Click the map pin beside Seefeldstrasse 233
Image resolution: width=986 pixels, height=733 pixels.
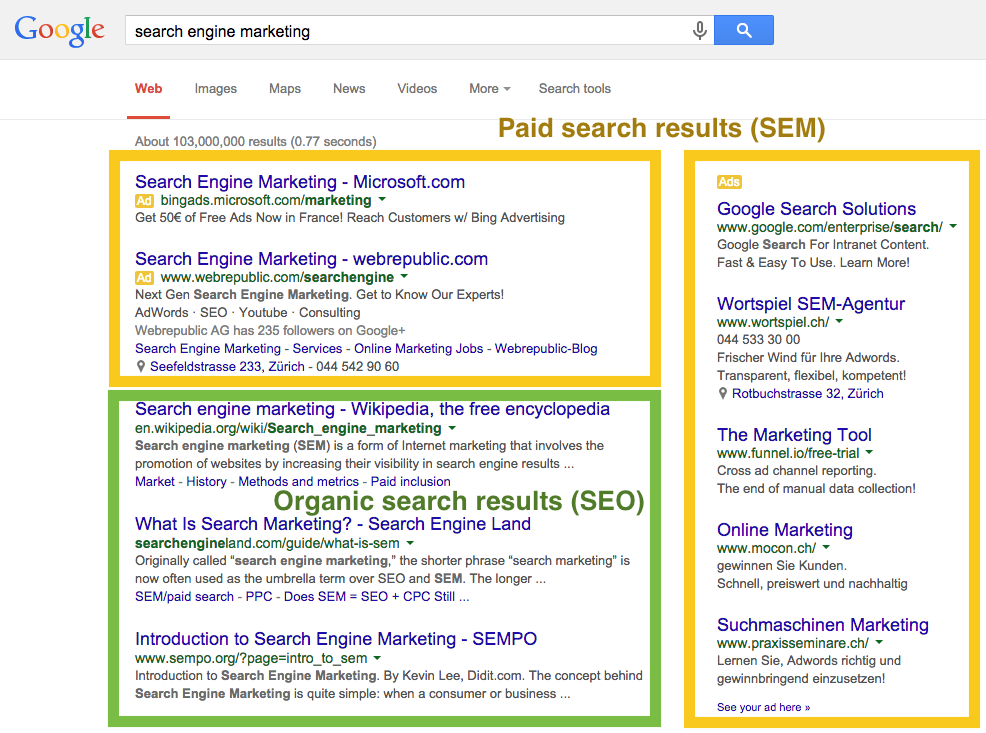pos(141,366)
